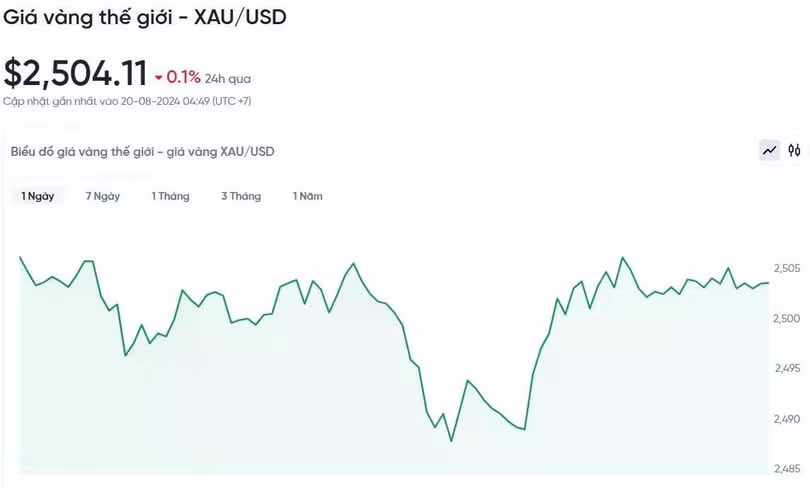Click the Giá vàng thế giới - XAU/USD heading
Screen dimensions: 810x488
point(145,18)
